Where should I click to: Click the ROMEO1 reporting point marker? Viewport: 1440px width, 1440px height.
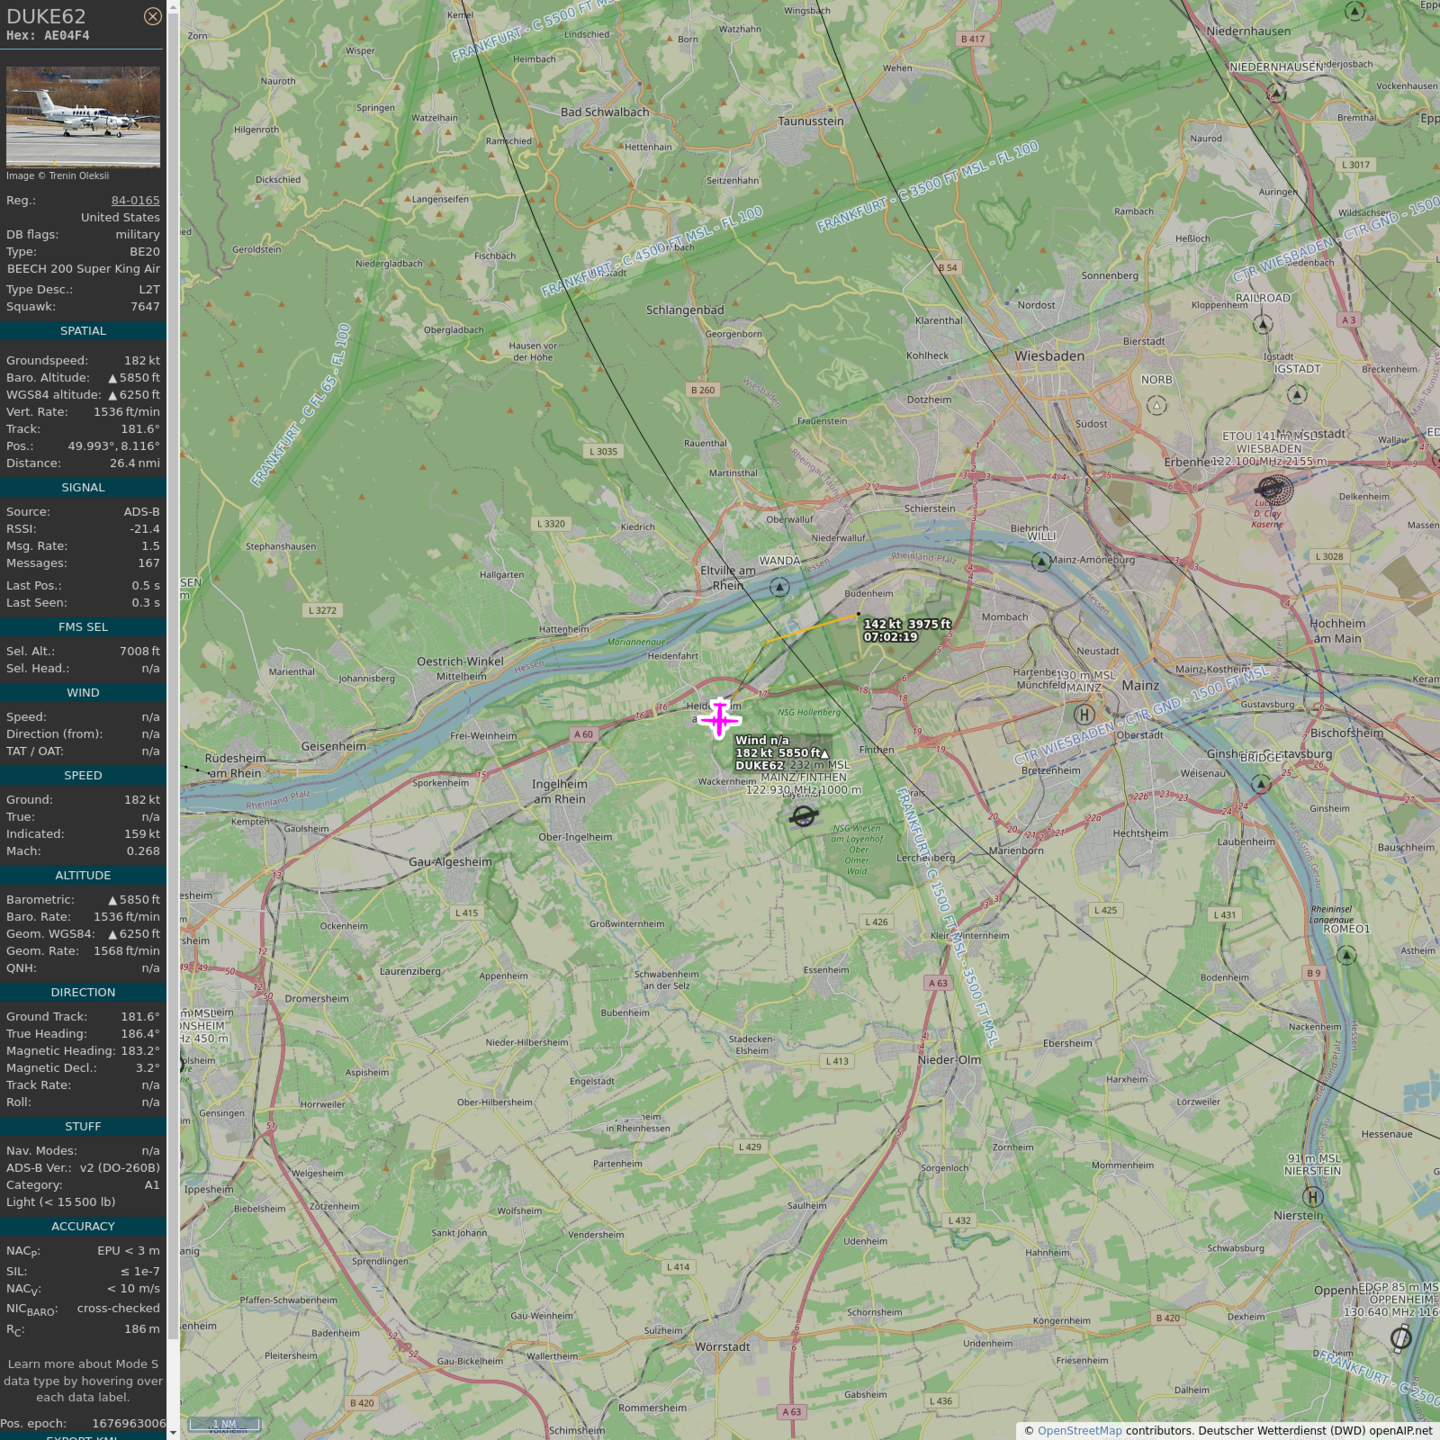click(1347, 955)
